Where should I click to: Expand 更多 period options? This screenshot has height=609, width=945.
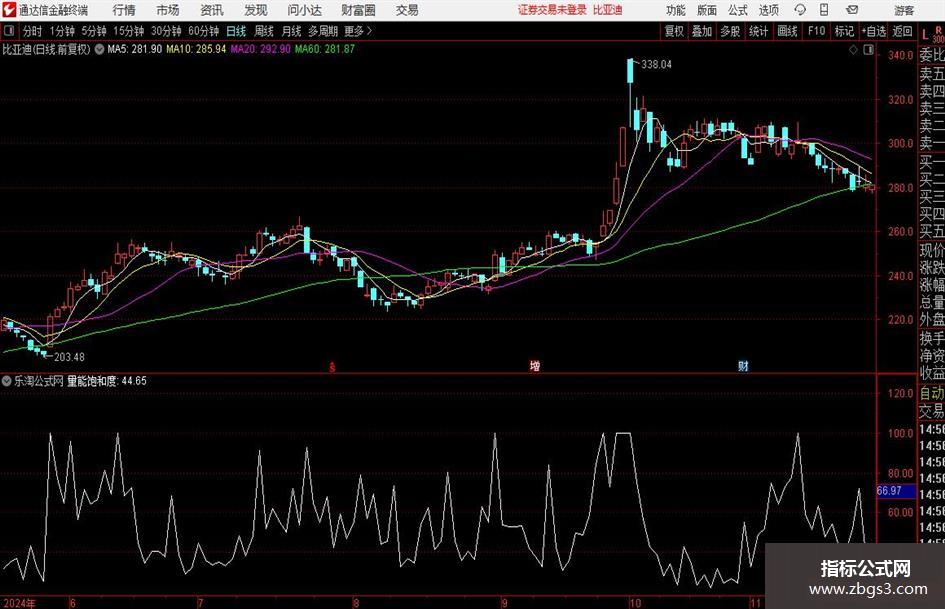coord(358,31)
